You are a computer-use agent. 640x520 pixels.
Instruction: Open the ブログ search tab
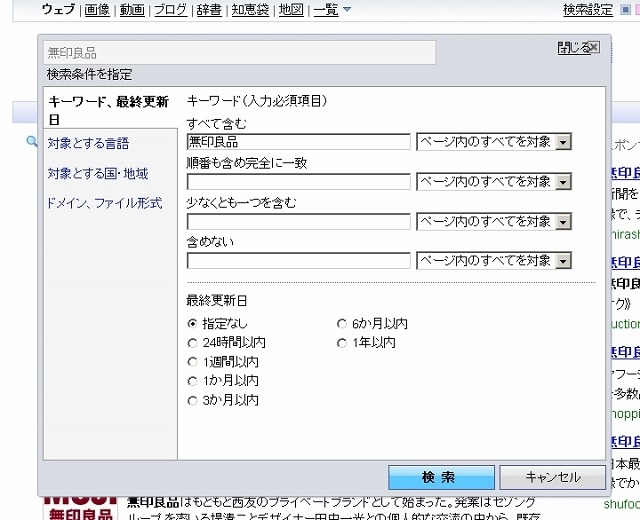click(171, 9)
